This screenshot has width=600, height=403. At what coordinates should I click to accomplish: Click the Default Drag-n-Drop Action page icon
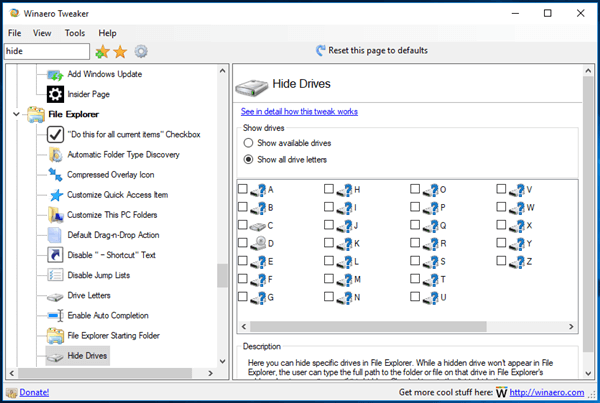tap(54, 235)
